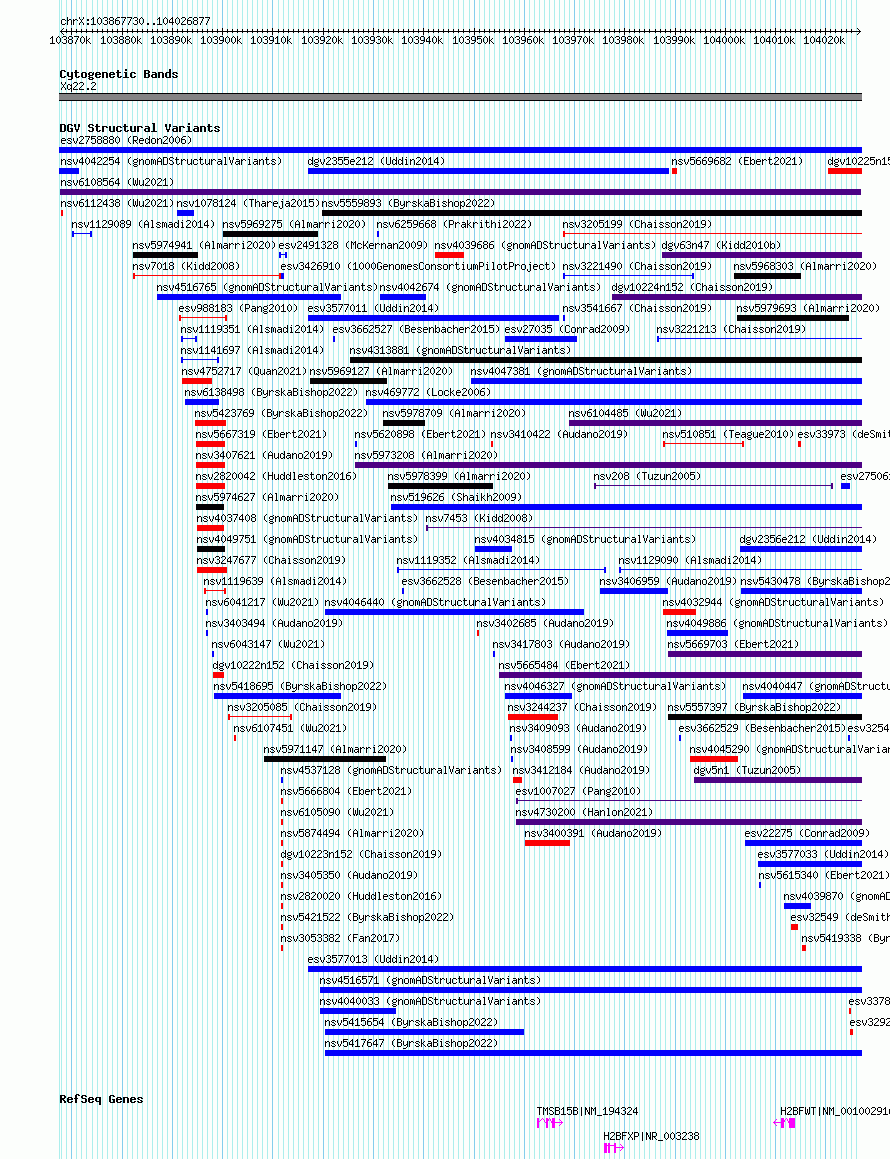Viewport: 890px width, 1159px height.
Task: Click nsv469772 (Locke2006) variant label
Action: point(428,392)
